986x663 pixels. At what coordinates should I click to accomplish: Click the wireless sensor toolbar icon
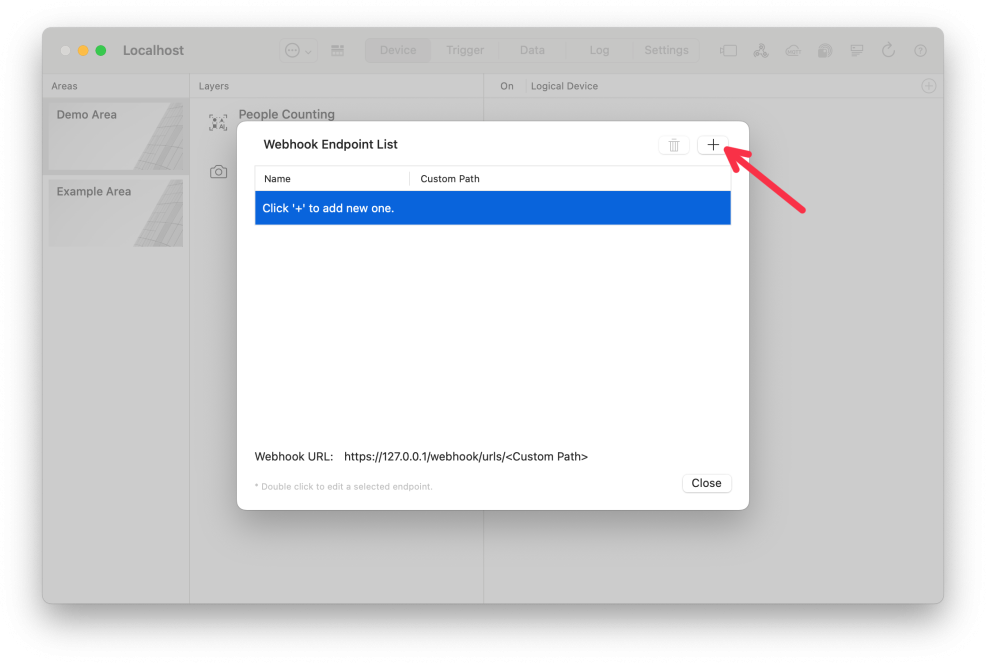pos(825,50)
